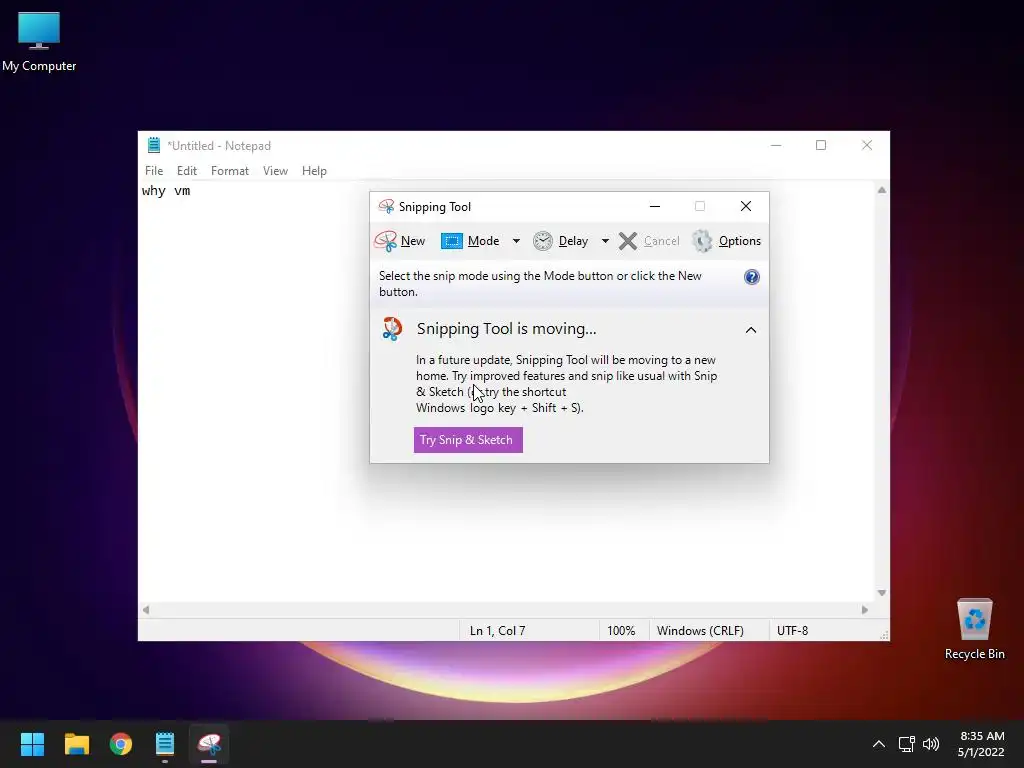
Task: Switch to Notepad taskbar icon
Action: click(x=165, y=744)
